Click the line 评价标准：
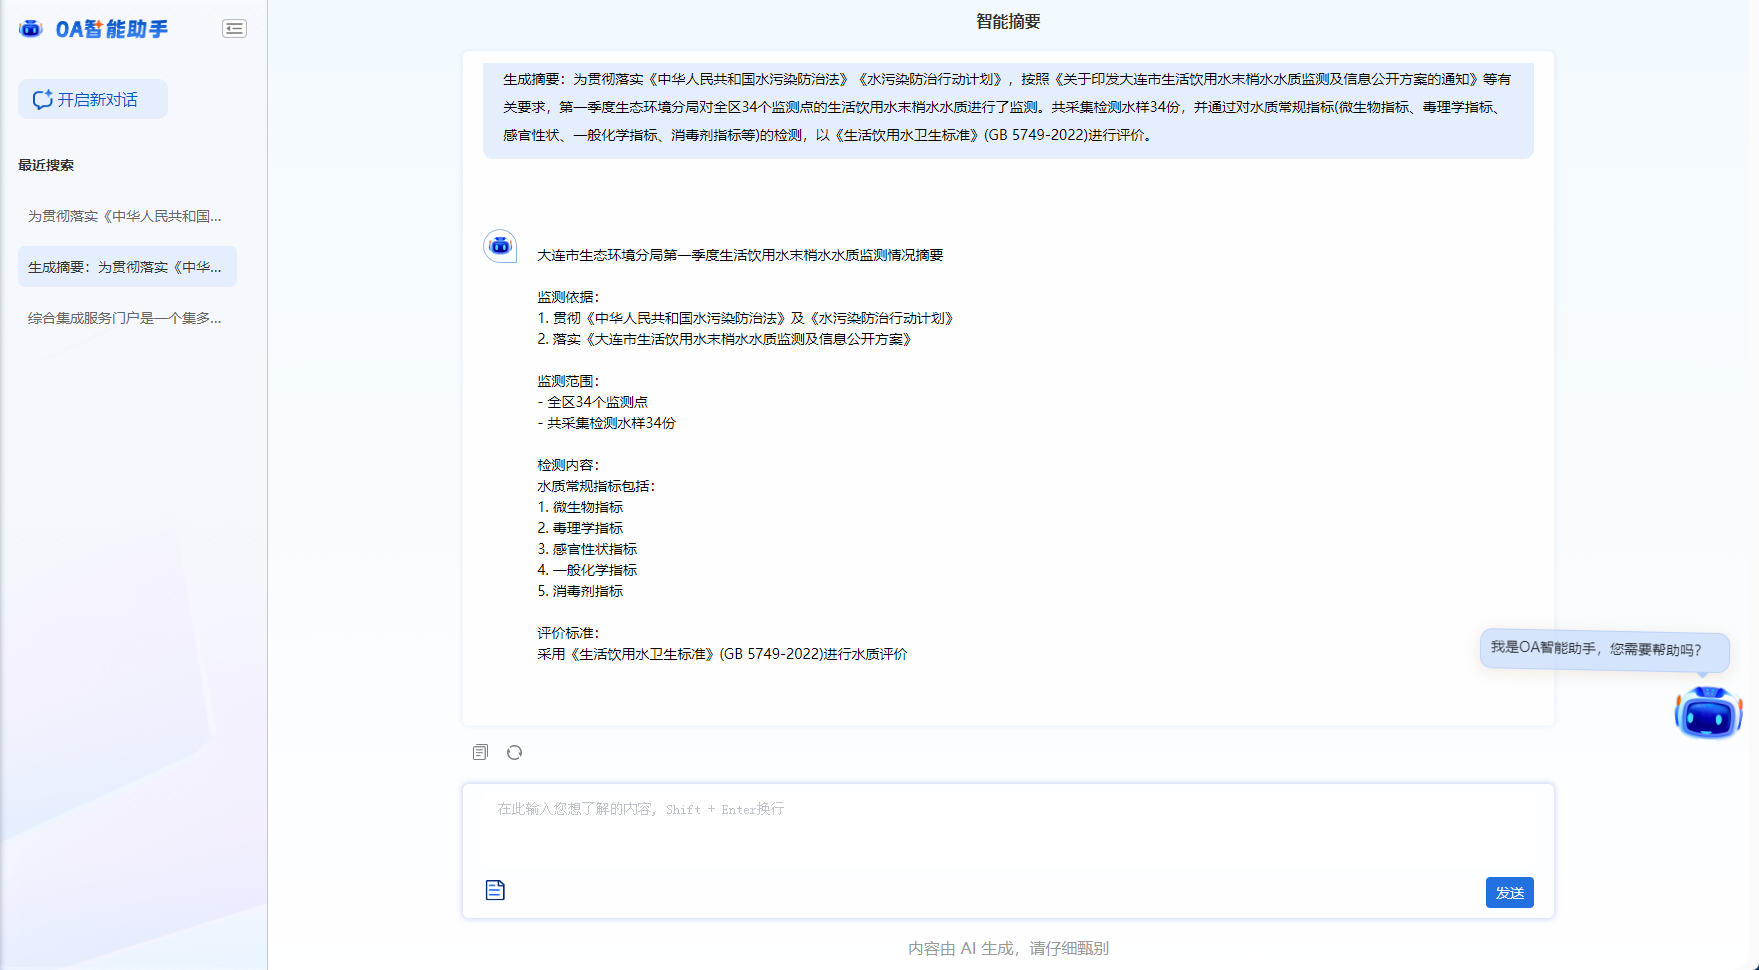The image size is (1759, 970). [568, 633]
